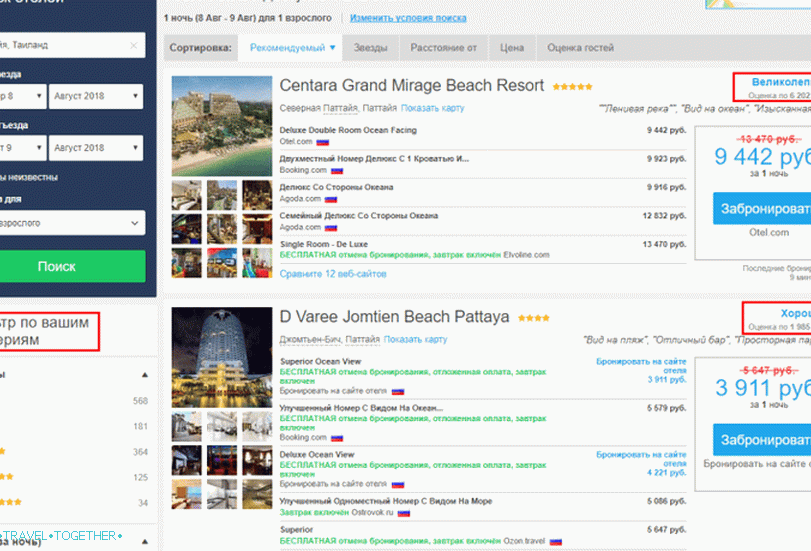
Task: Click D Varee price 3 911 руб.
Action: point(763,388)
